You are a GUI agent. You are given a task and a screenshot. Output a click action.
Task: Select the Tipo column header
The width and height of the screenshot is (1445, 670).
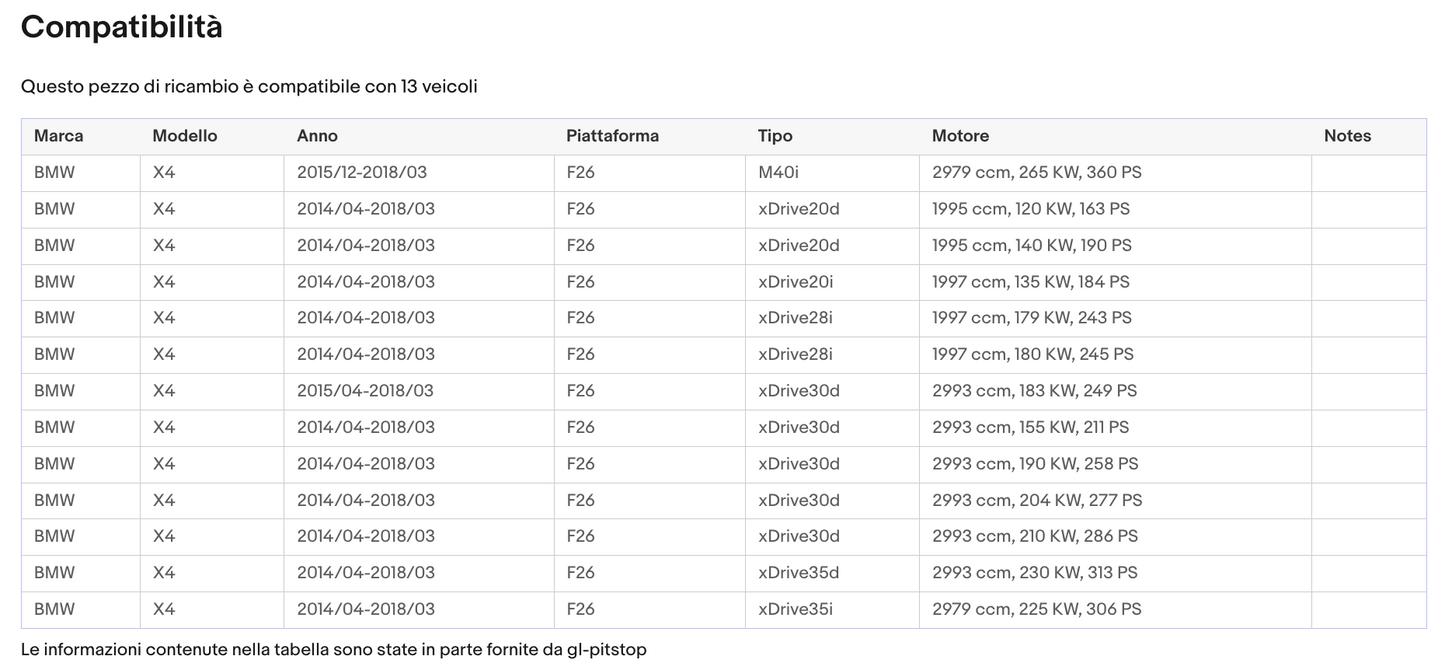[x=775, y=136]
